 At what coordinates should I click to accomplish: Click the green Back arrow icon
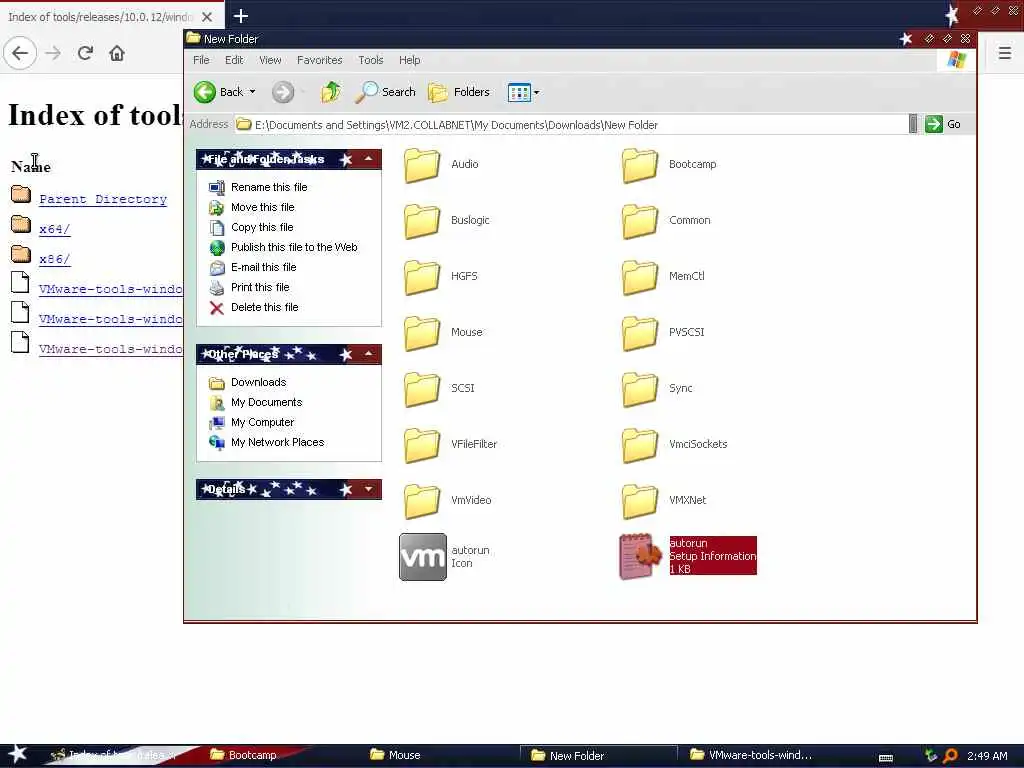(204, 92)
